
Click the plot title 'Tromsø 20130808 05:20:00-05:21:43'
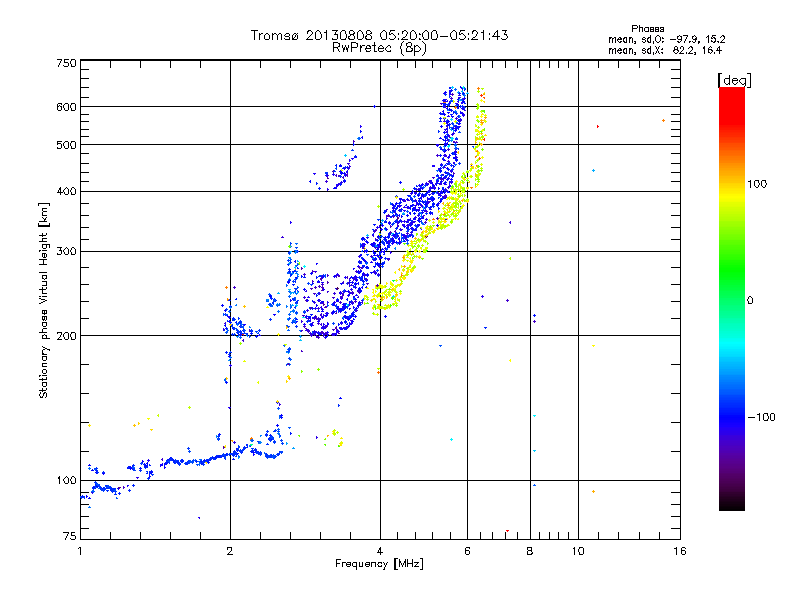379,35
